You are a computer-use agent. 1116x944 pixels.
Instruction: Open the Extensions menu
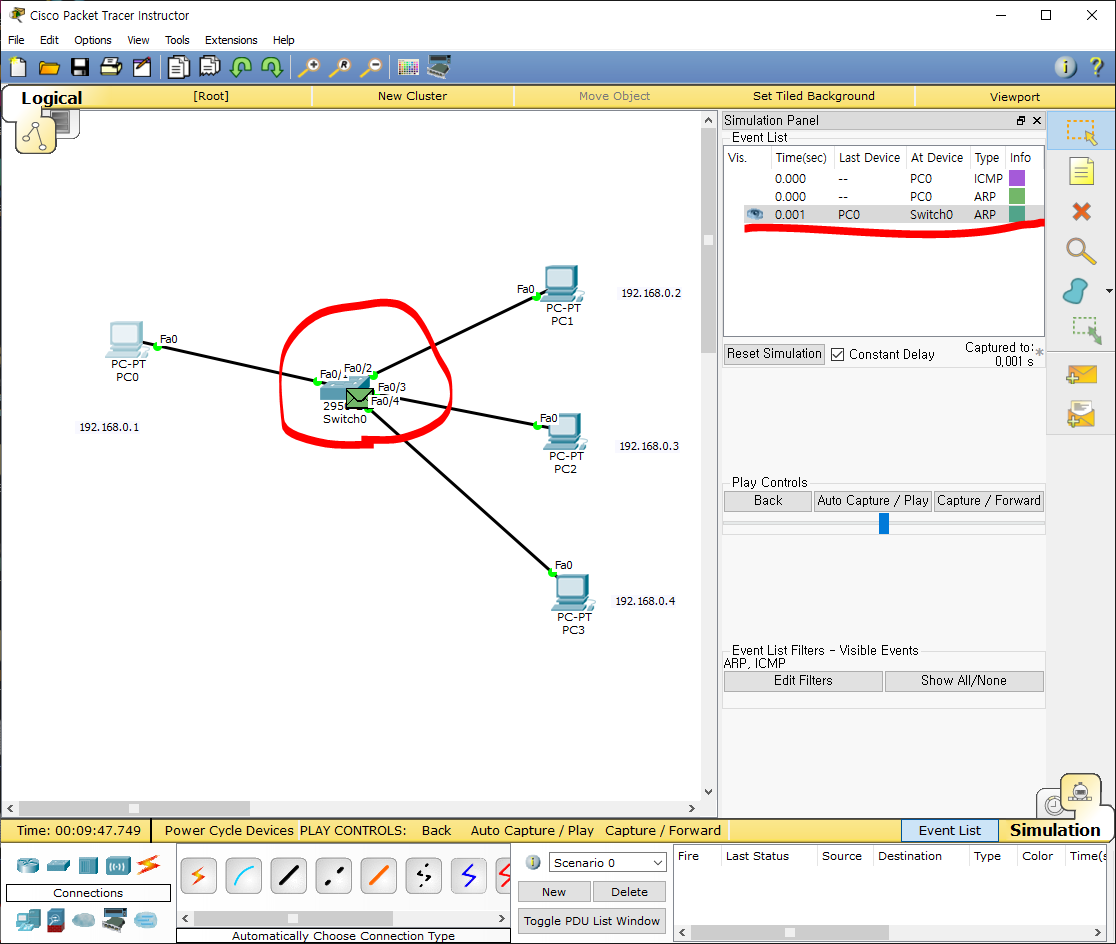231,40
